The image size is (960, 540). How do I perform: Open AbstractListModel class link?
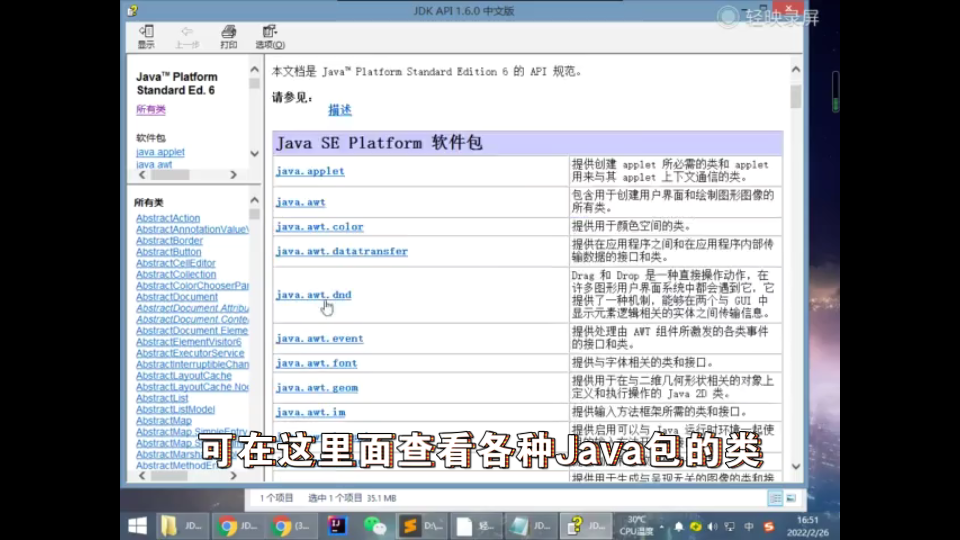click(x=175, y=410)
